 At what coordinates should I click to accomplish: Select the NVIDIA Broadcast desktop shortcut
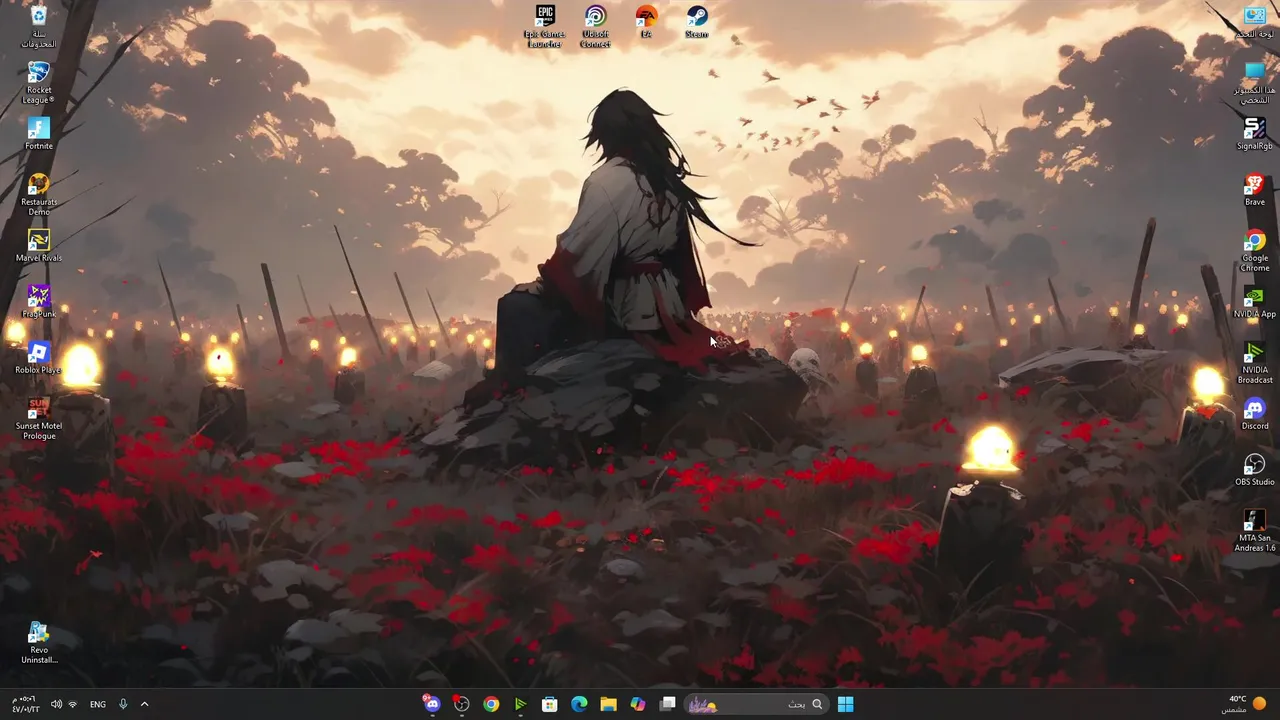click(x=1255, y=363)
